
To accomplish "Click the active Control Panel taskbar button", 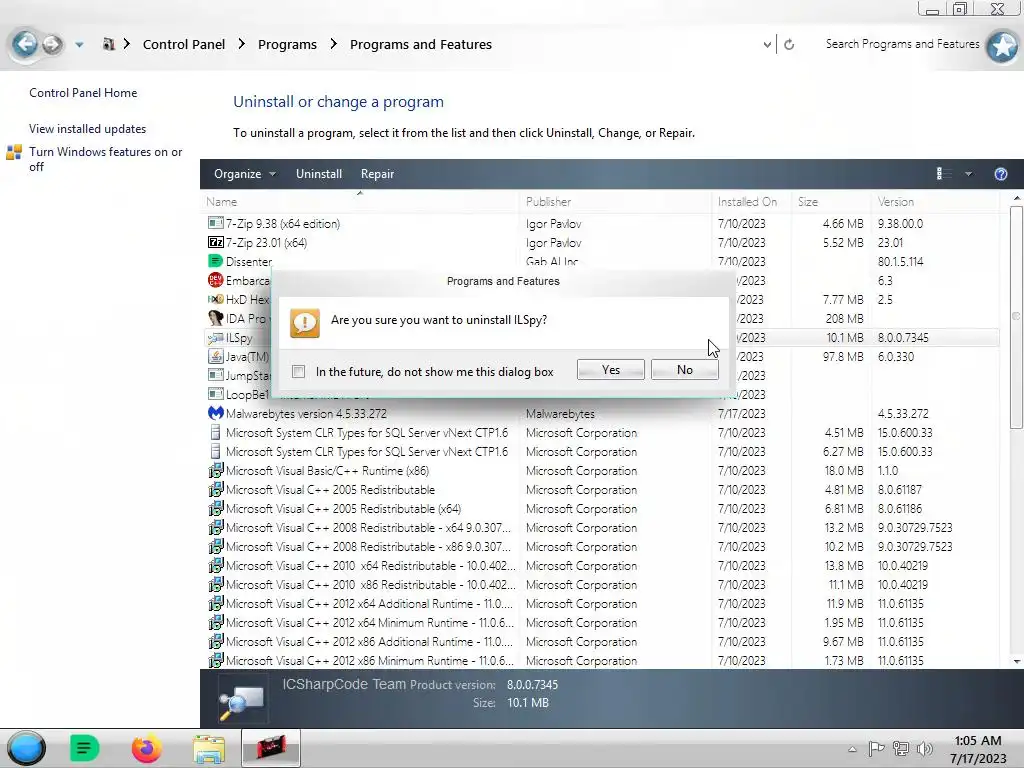I will tap(270, 748).
